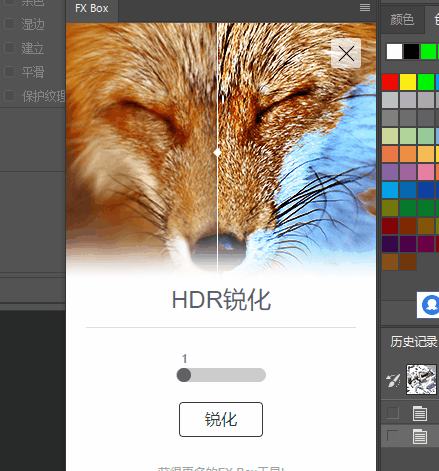Toggle the 平滑 checkbox
This screenshot has height=471, width=439.
[10, 72]
